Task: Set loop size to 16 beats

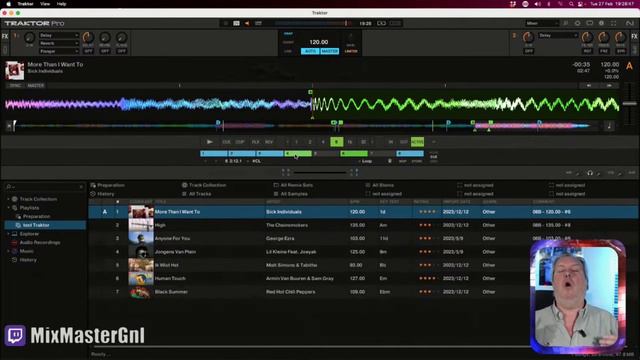Action: 350,142
